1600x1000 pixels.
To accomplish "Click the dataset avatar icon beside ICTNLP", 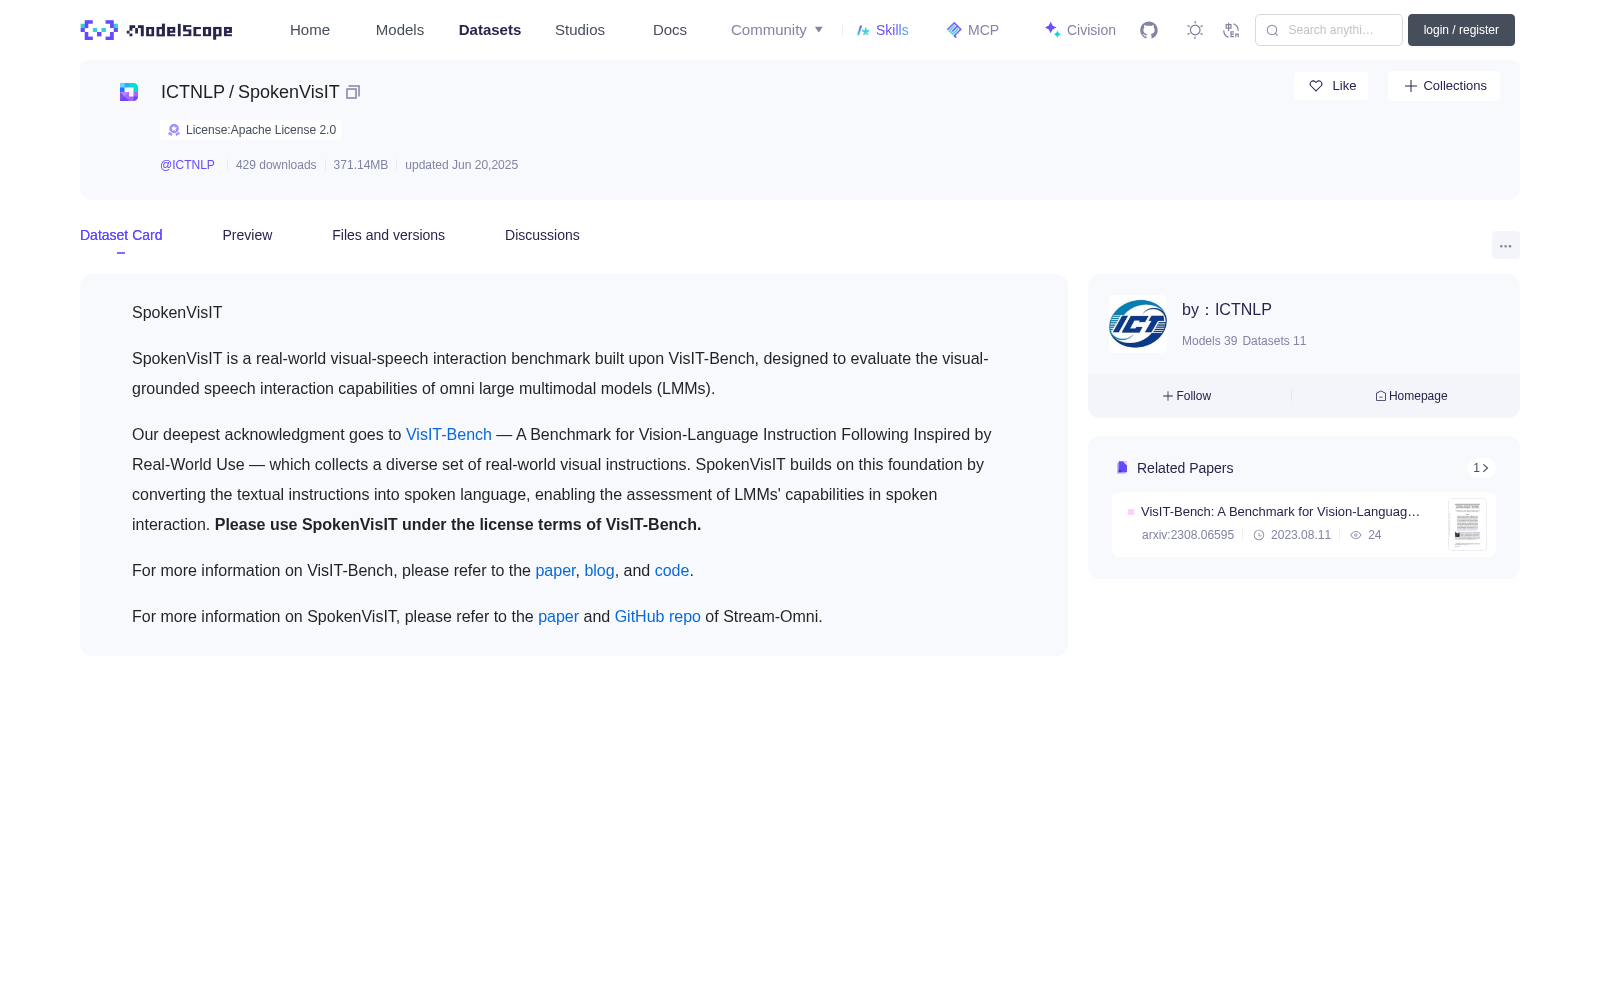I will (x=129, y=92).
